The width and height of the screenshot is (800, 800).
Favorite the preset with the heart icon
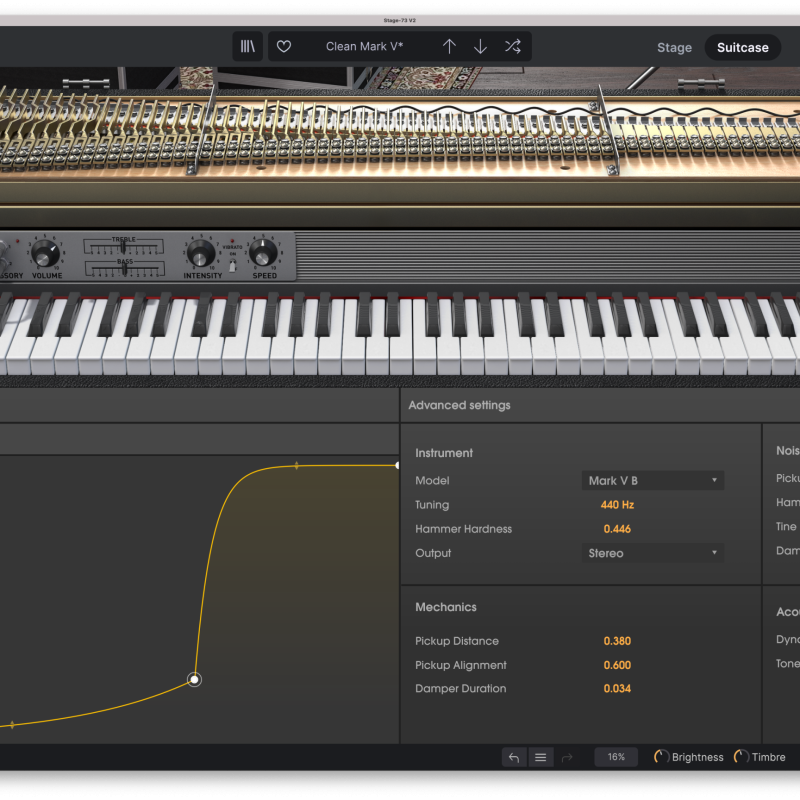tap(284, 46)
